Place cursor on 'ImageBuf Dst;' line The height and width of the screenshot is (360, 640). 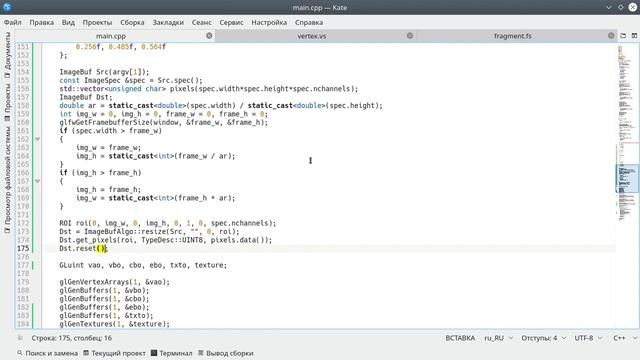(x=86, y=97)
